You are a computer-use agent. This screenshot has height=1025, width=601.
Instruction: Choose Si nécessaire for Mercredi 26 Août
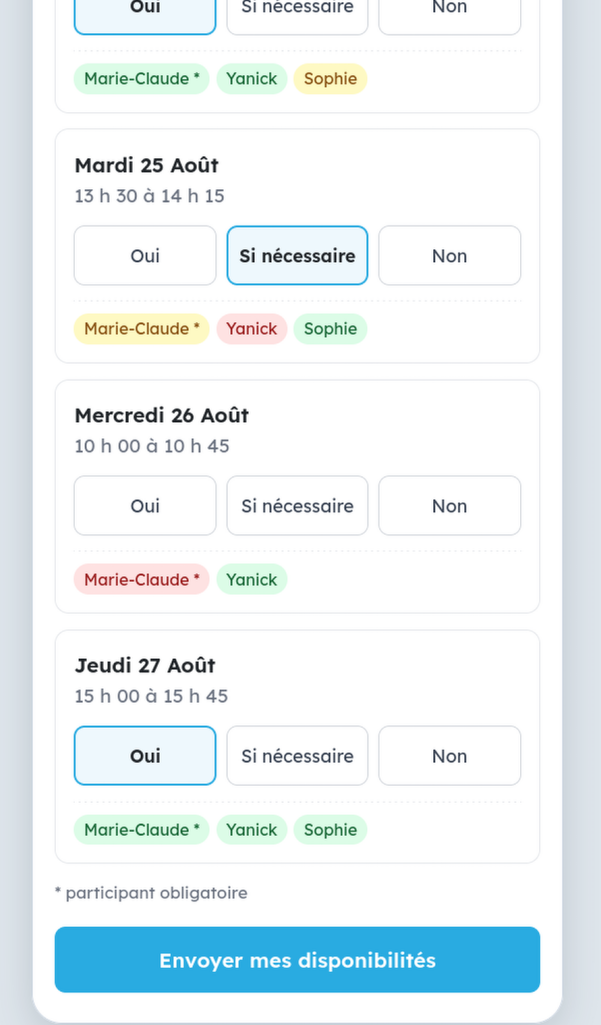(298, 506)
